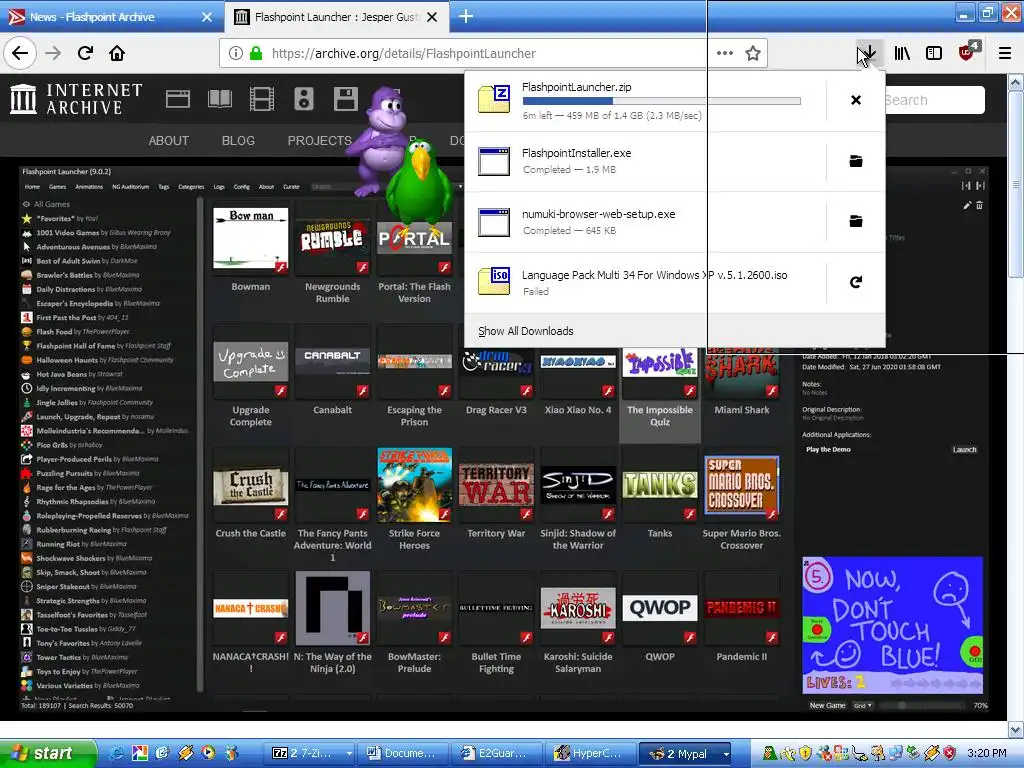Cancel the FlashpointLauncher.zip download

(856, 100)
